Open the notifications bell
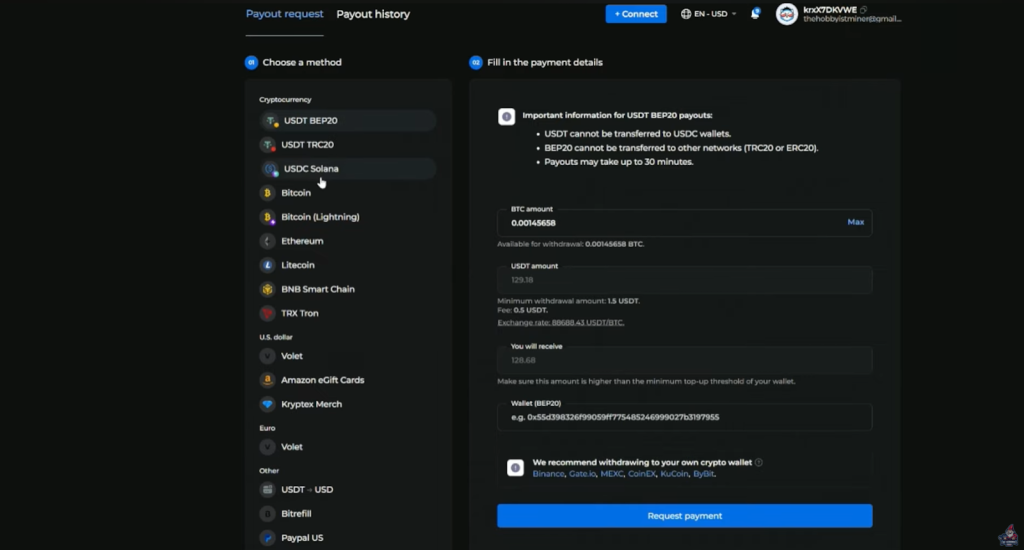This screenshot has height=550, width=1024. [x=755, y=14]
